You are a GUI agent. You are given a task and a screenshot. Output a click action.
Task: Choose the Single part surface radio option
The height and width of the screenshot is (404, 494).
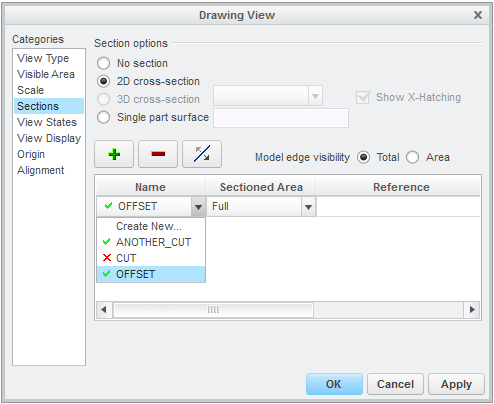(103, 117)
